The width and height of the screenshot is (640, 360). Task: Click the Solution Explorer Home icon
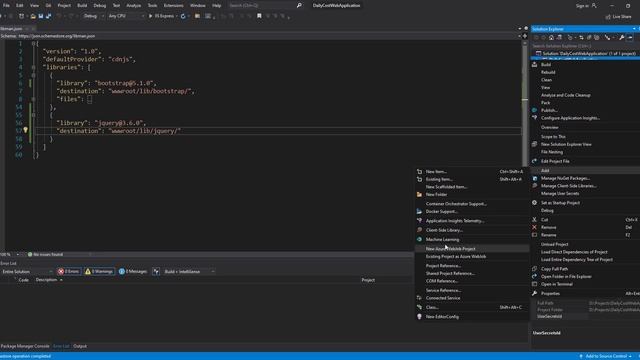551,38
